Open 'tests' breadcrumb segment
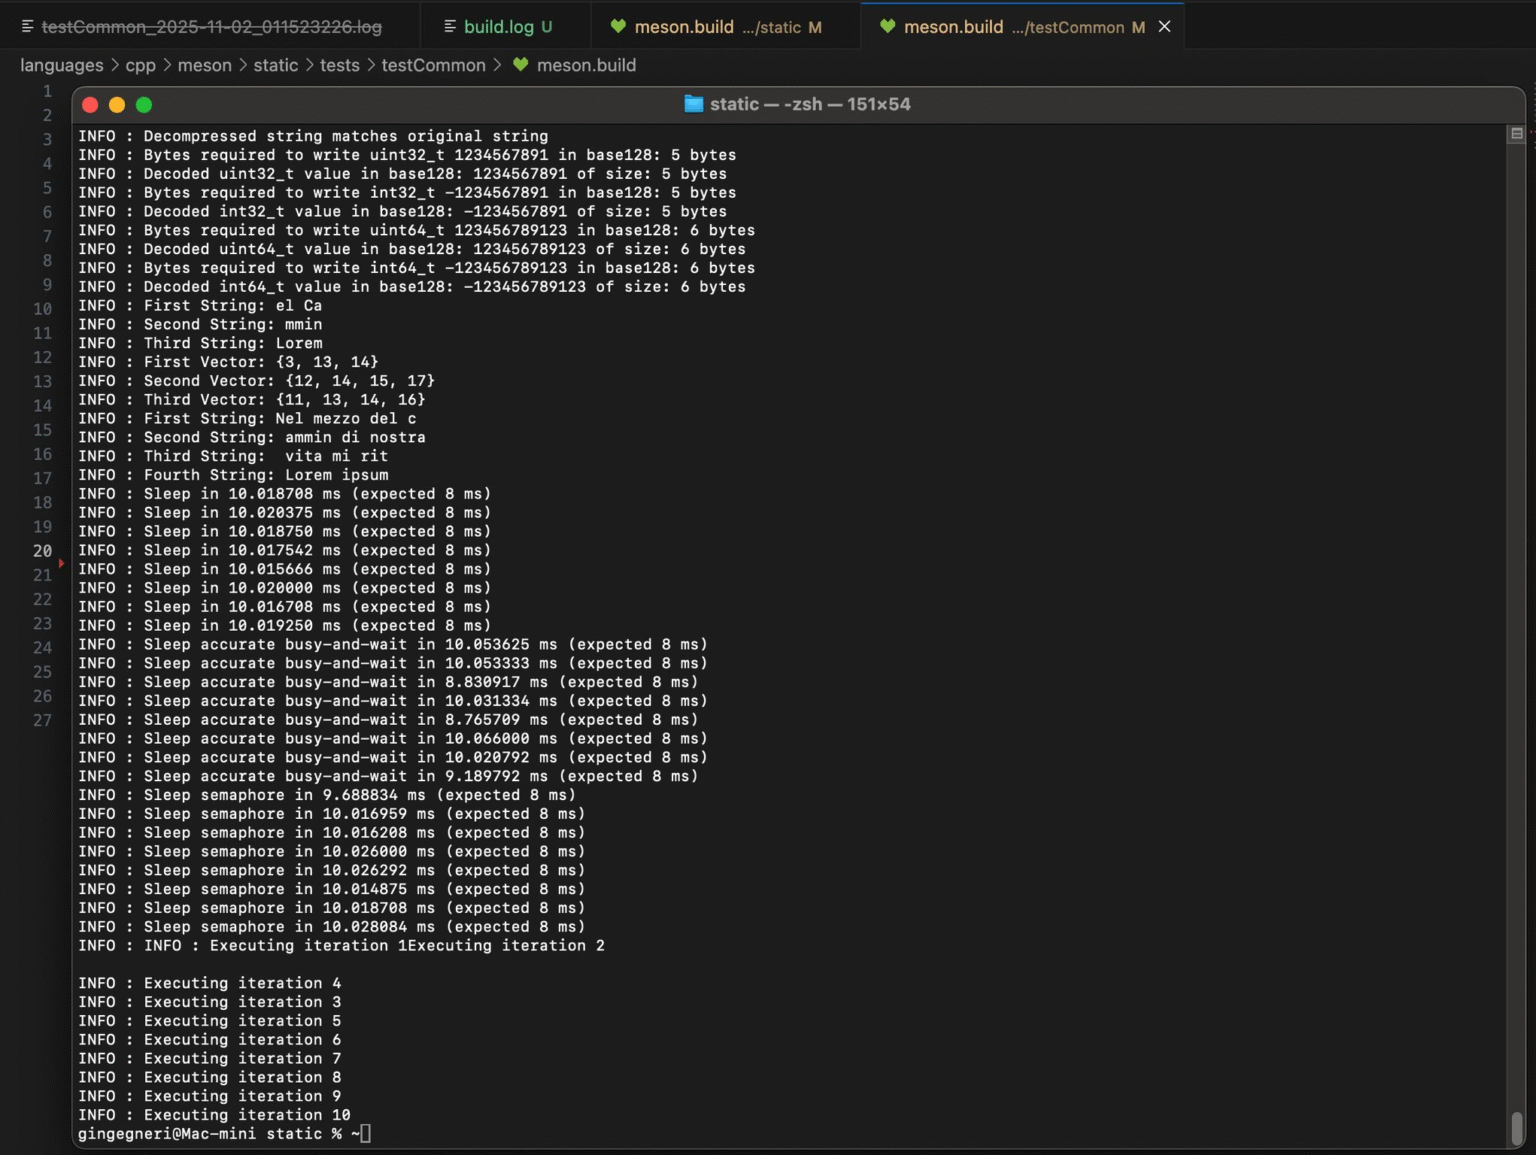 pos(340,65)
